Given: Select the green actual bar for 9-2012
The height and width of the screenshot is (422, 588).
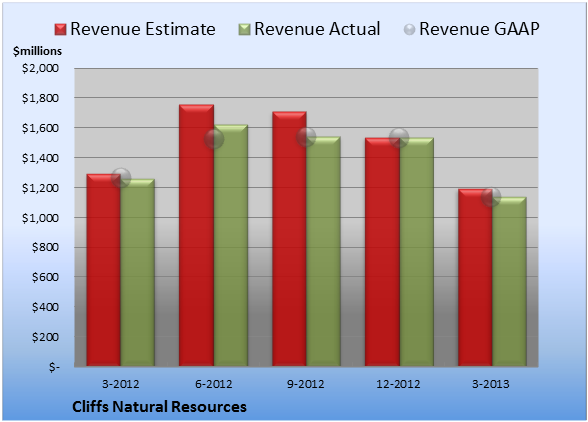Looking at the screenshot, I should pyautogui.click(x=323, y=251).
